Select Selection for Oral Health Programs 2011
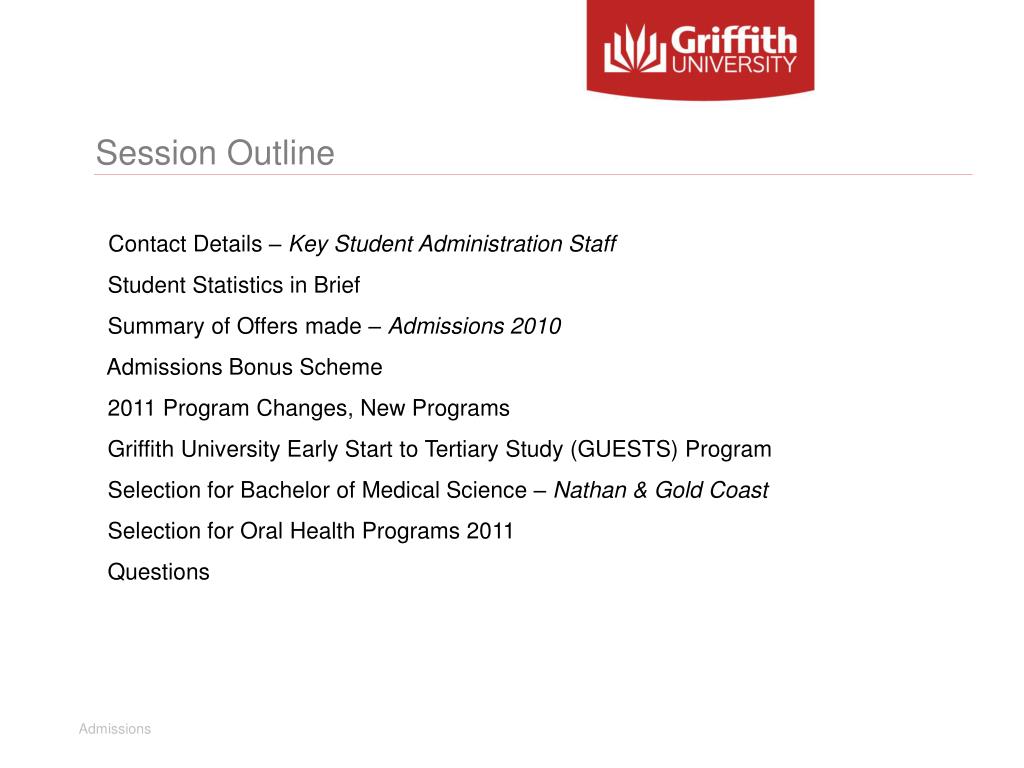Viewport: 1024px width, 768px height. pyautogui.click(x=310, y=531)
